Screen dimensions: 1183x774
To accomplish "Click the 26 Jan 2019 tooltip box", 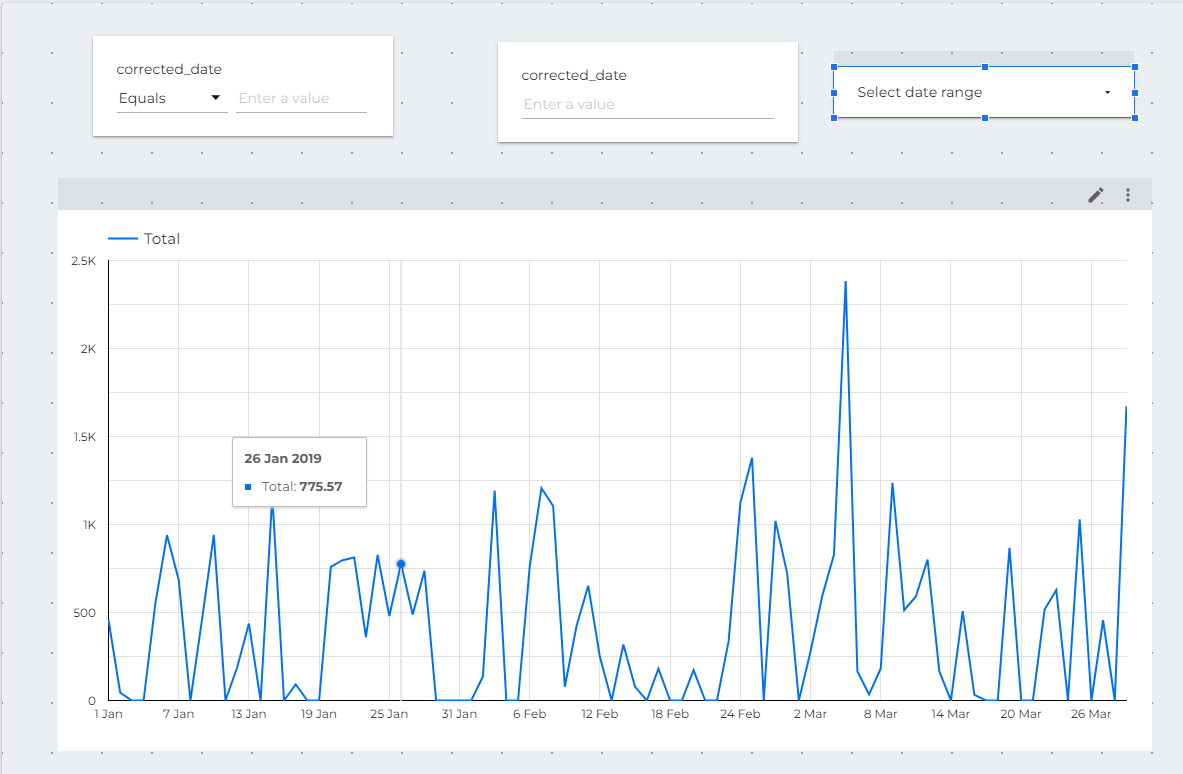I will pos(300,472).
